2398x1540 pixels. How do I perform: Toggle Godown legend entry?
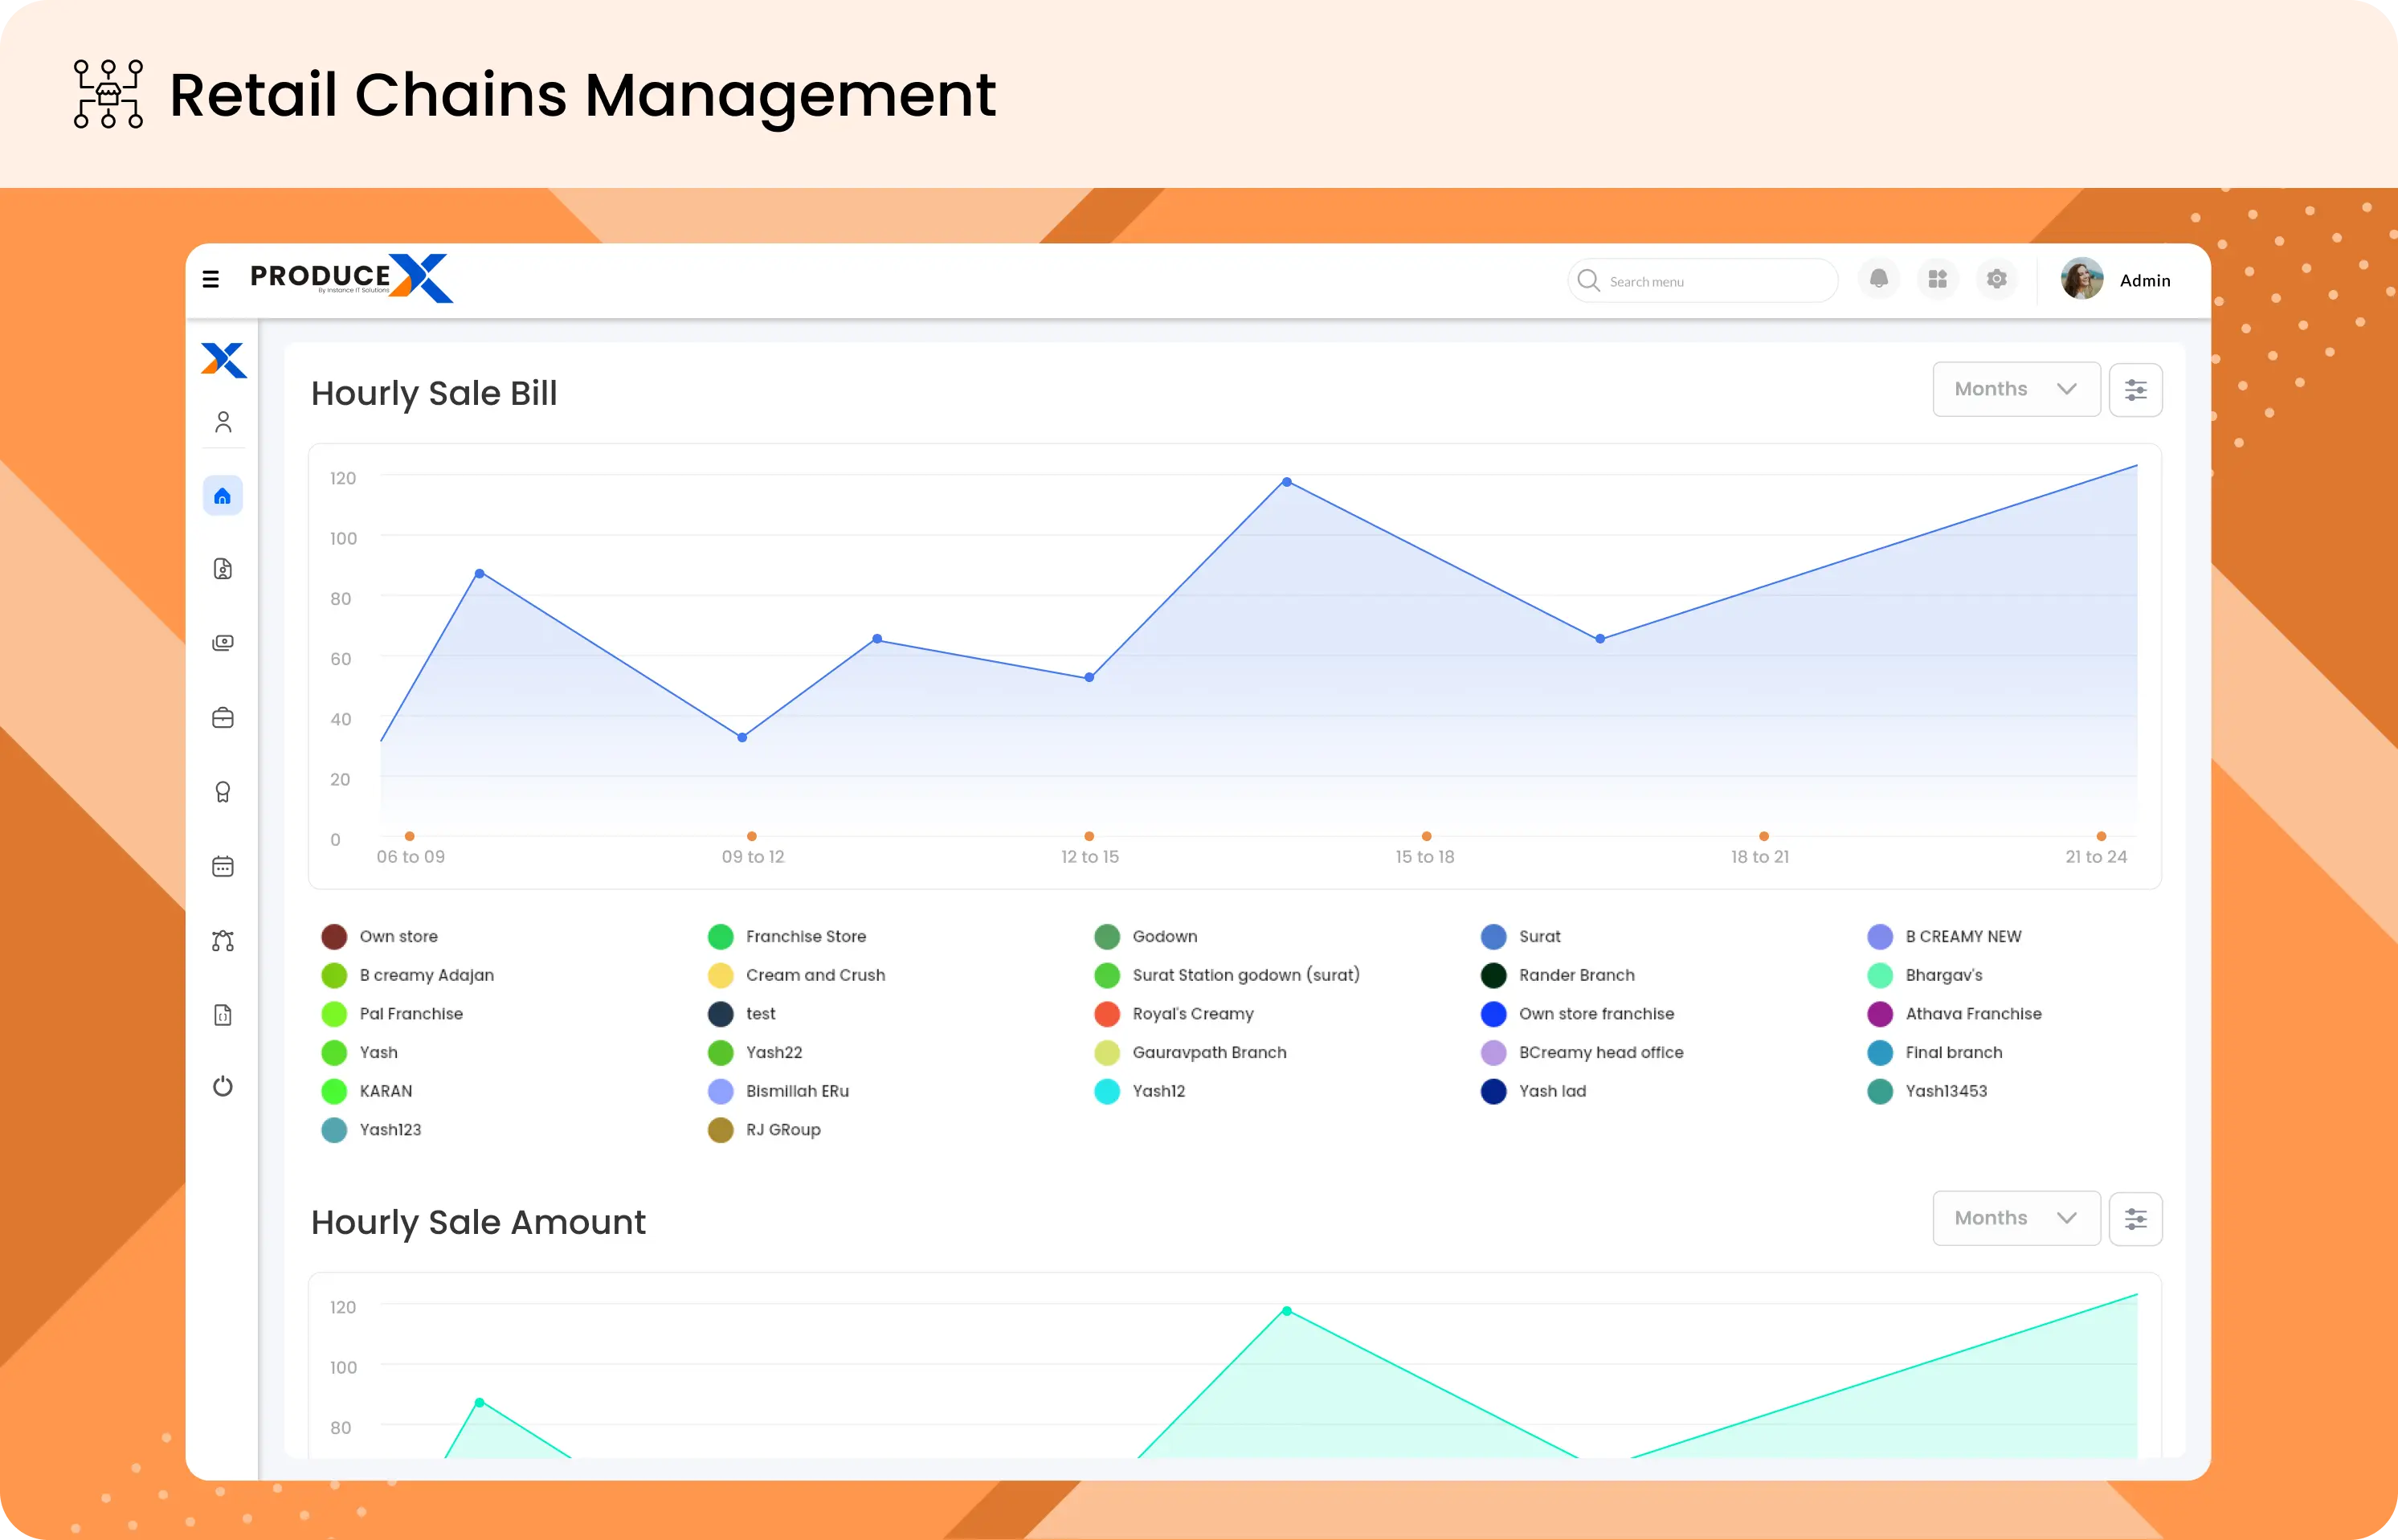1146,936
